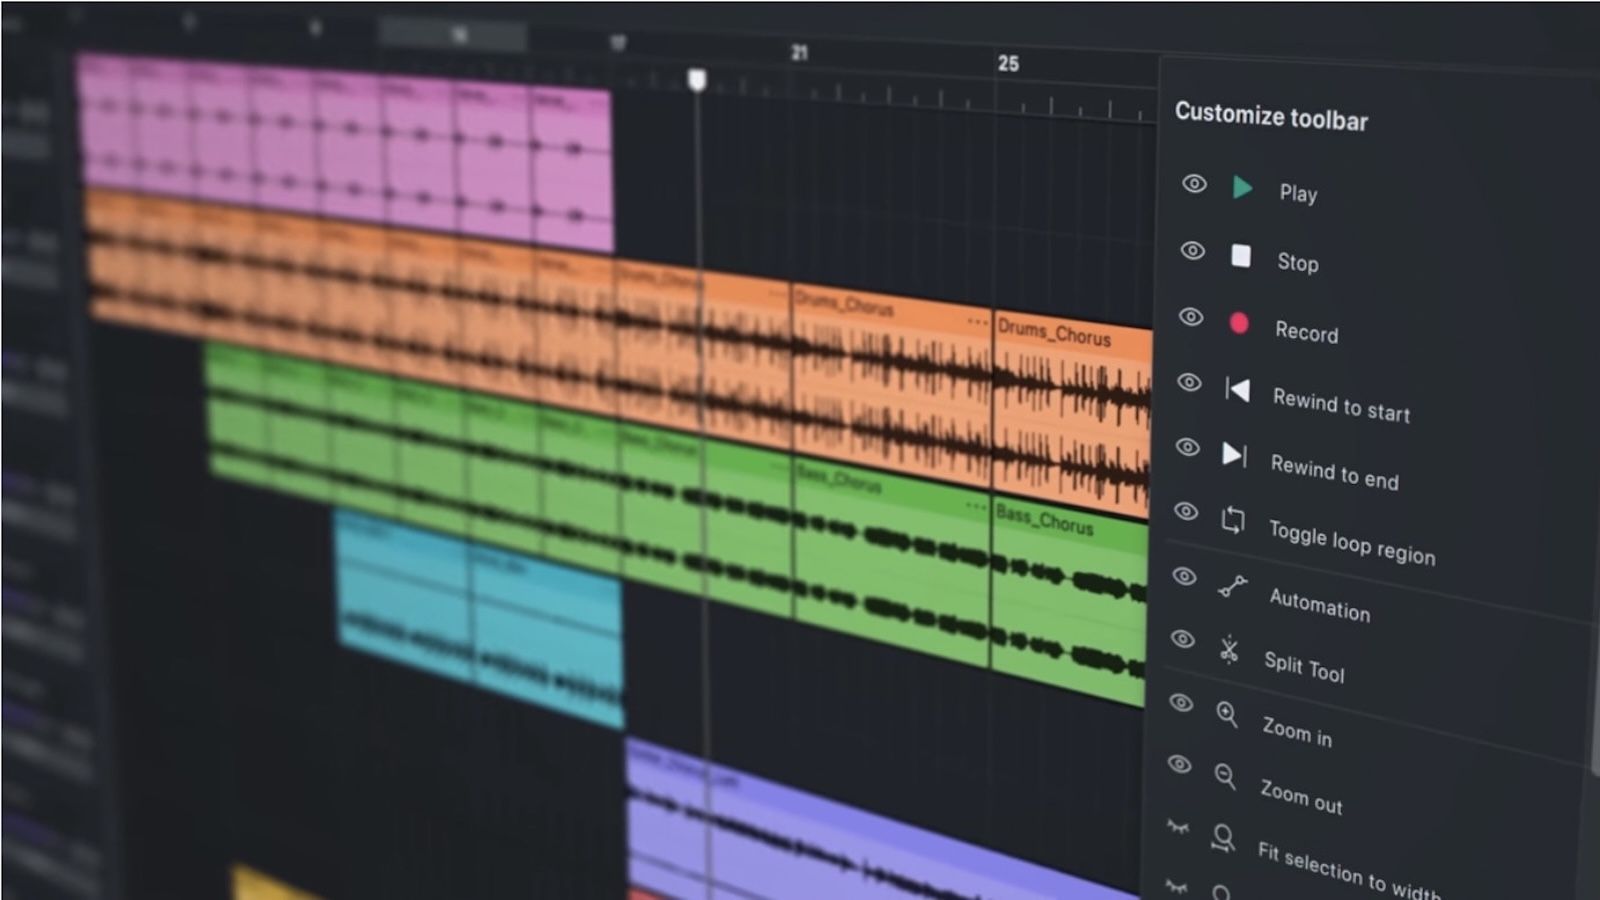Click the Zoom out label
1600x900 pixels.
(x=1301, y=796)
